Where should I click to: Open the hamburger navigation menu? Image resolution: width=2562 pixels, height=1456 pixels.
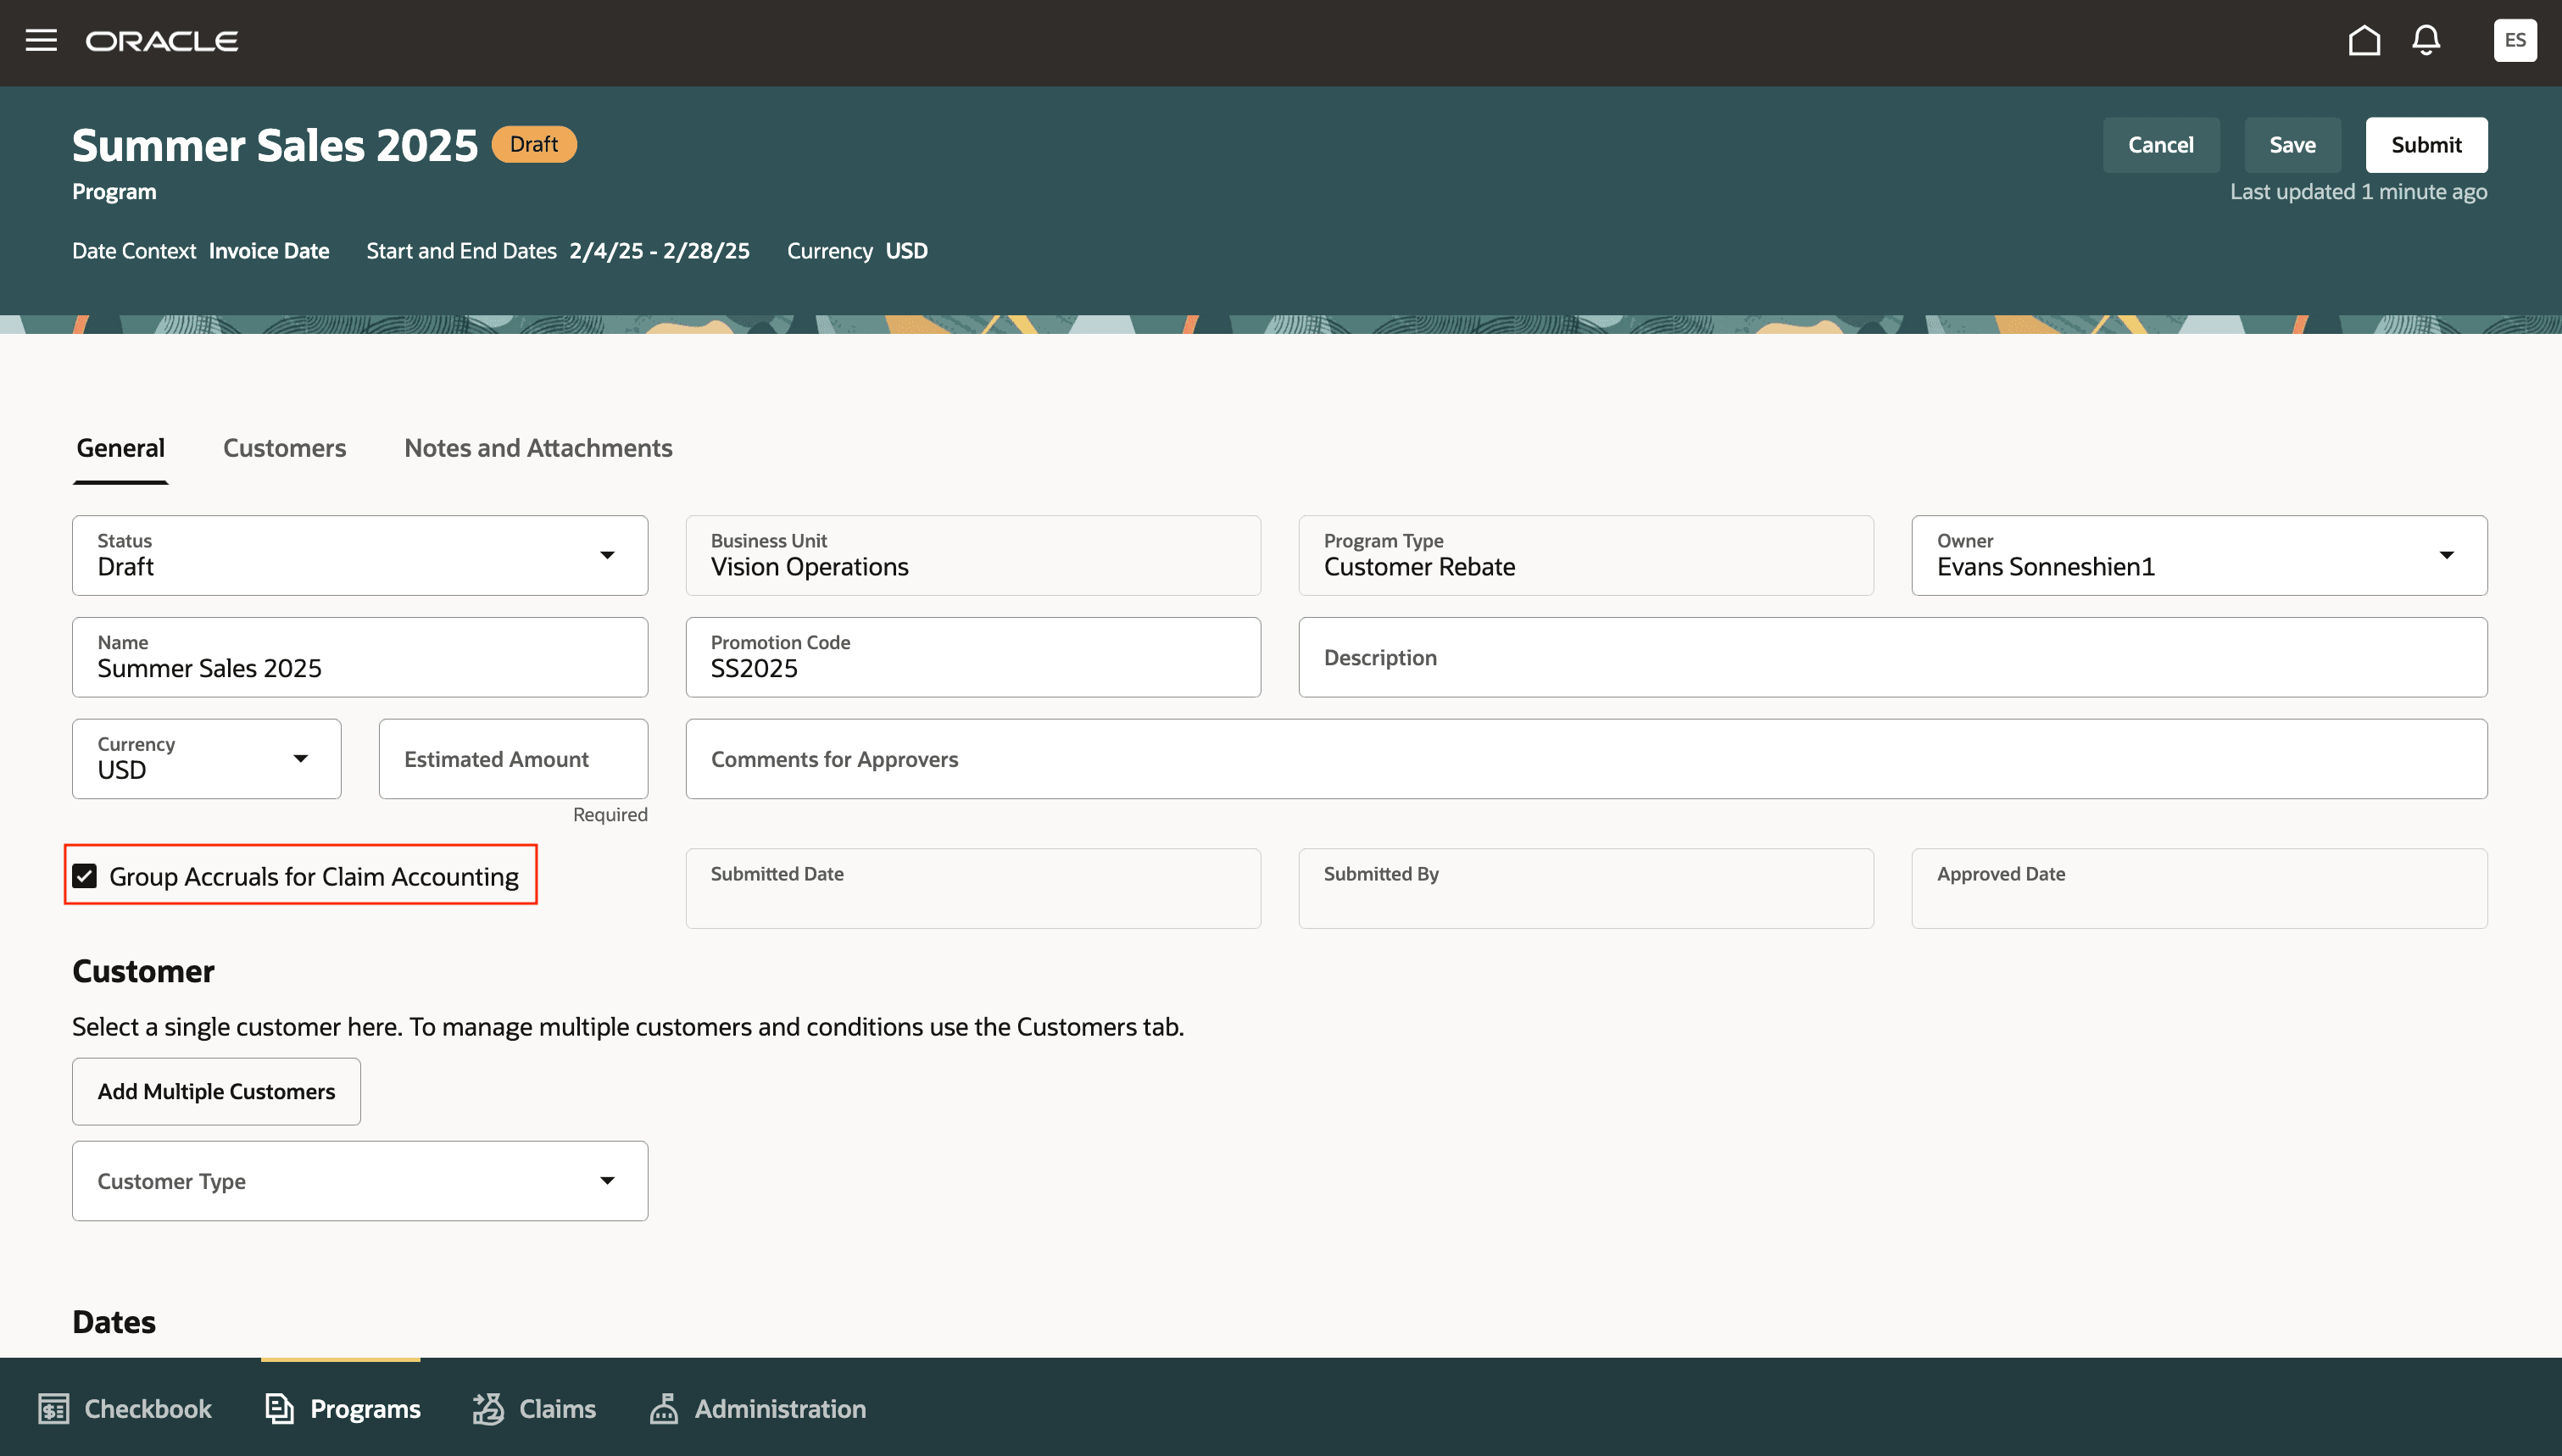coord(41,41)
